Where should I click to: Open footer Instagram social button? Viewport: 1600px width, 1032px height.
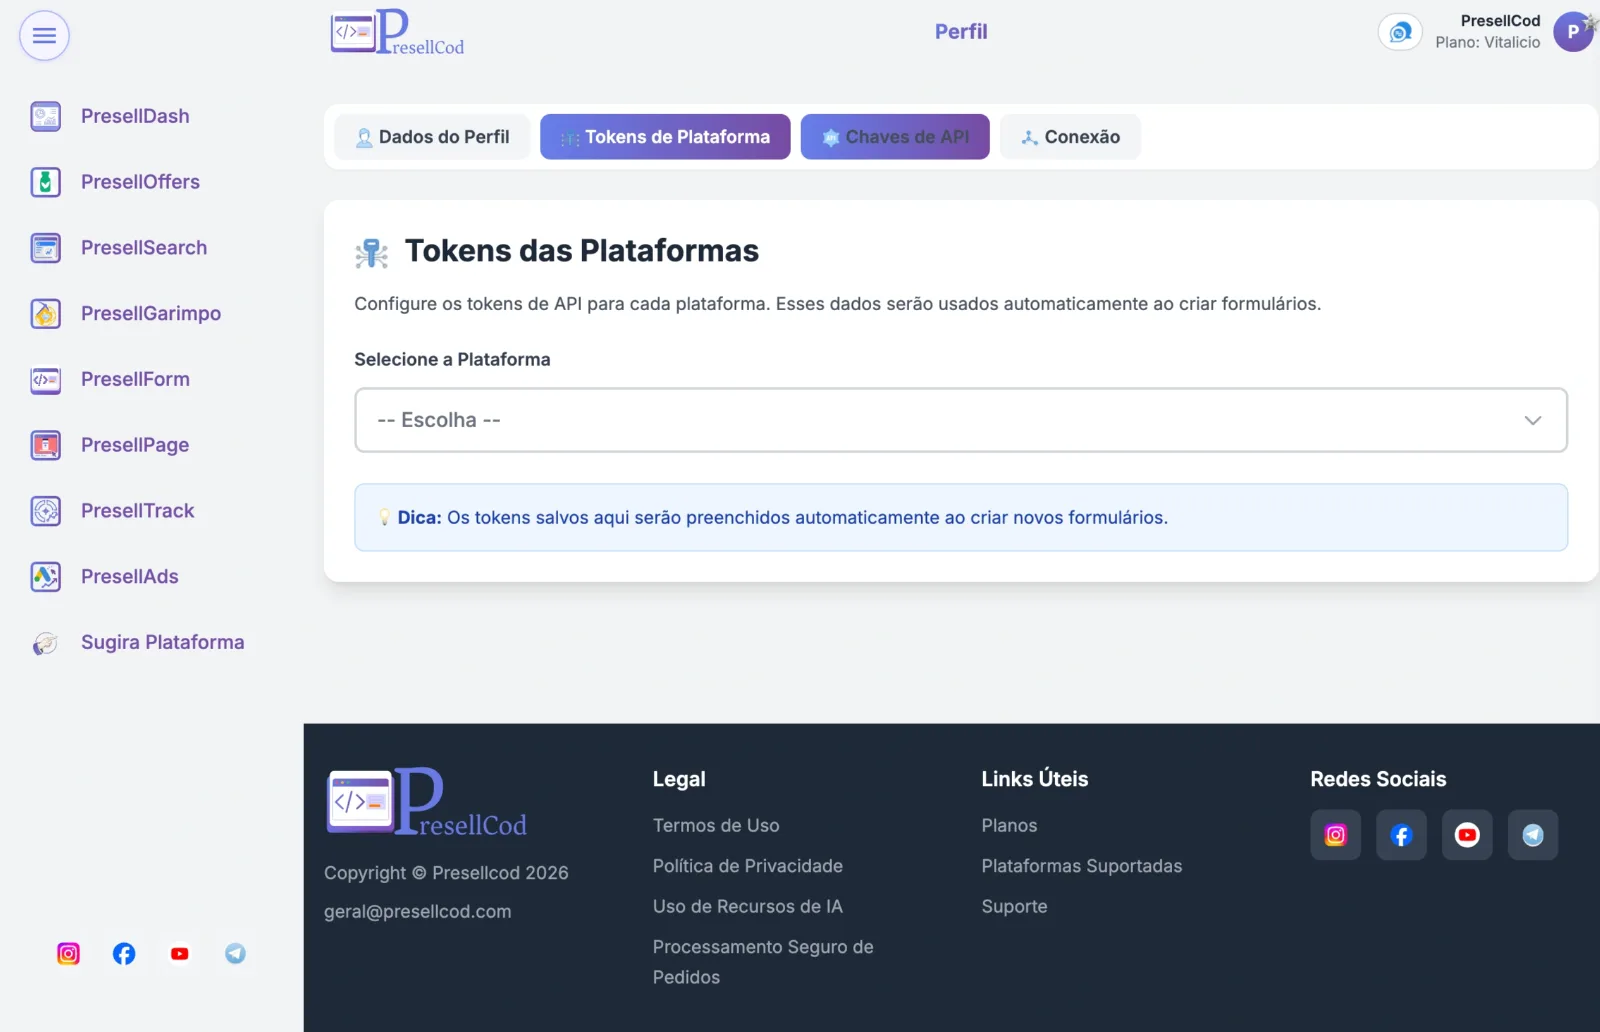(1336, 835)
